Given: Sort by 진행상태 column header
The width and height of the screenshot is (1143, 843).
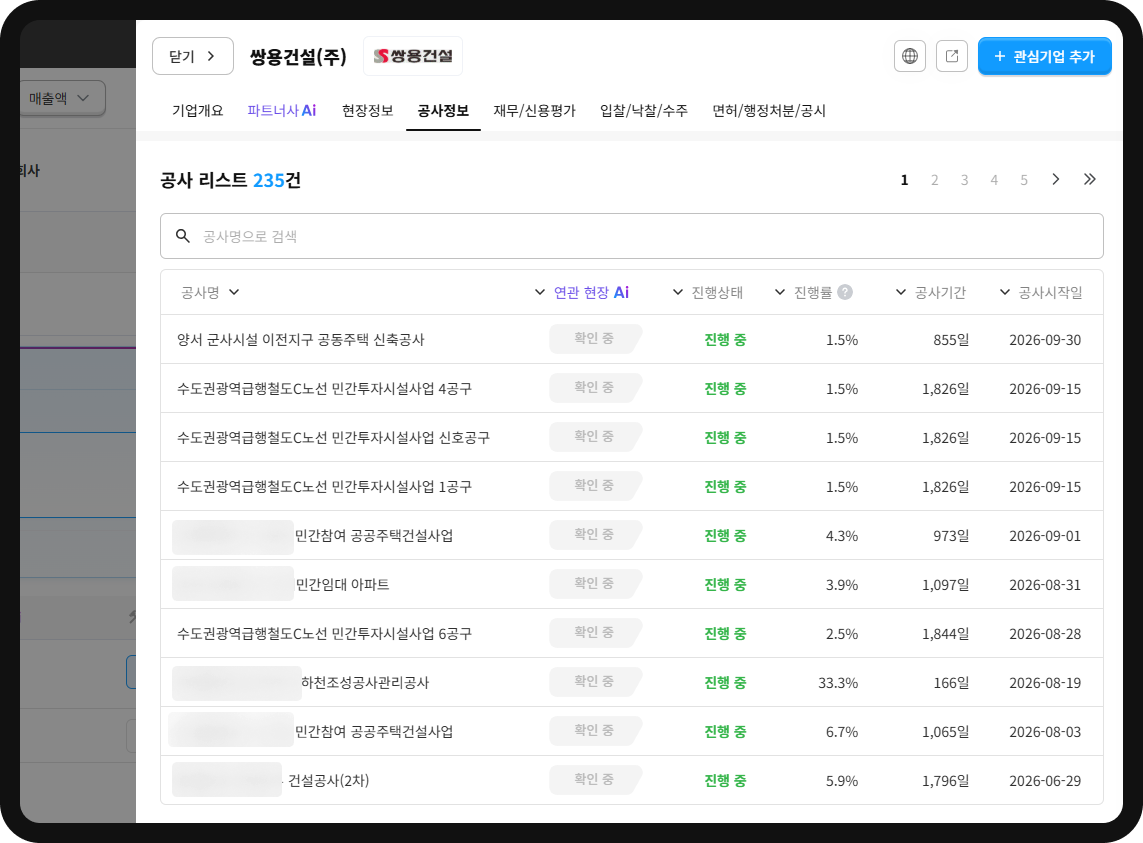Looking at the screenshot, I should [707, 292].
